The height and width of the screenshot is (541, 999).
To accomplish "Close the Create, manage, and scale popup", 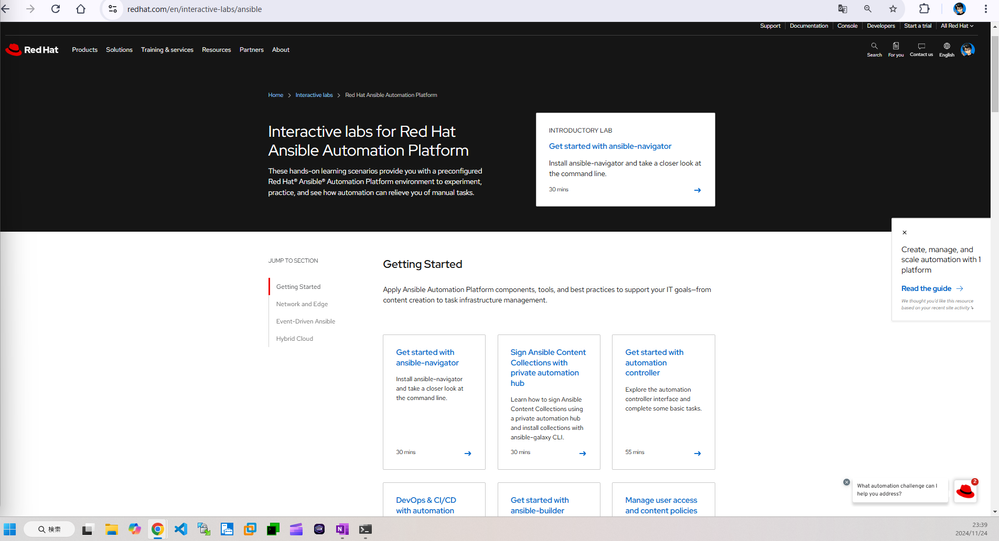I will [x=905, y=232].
